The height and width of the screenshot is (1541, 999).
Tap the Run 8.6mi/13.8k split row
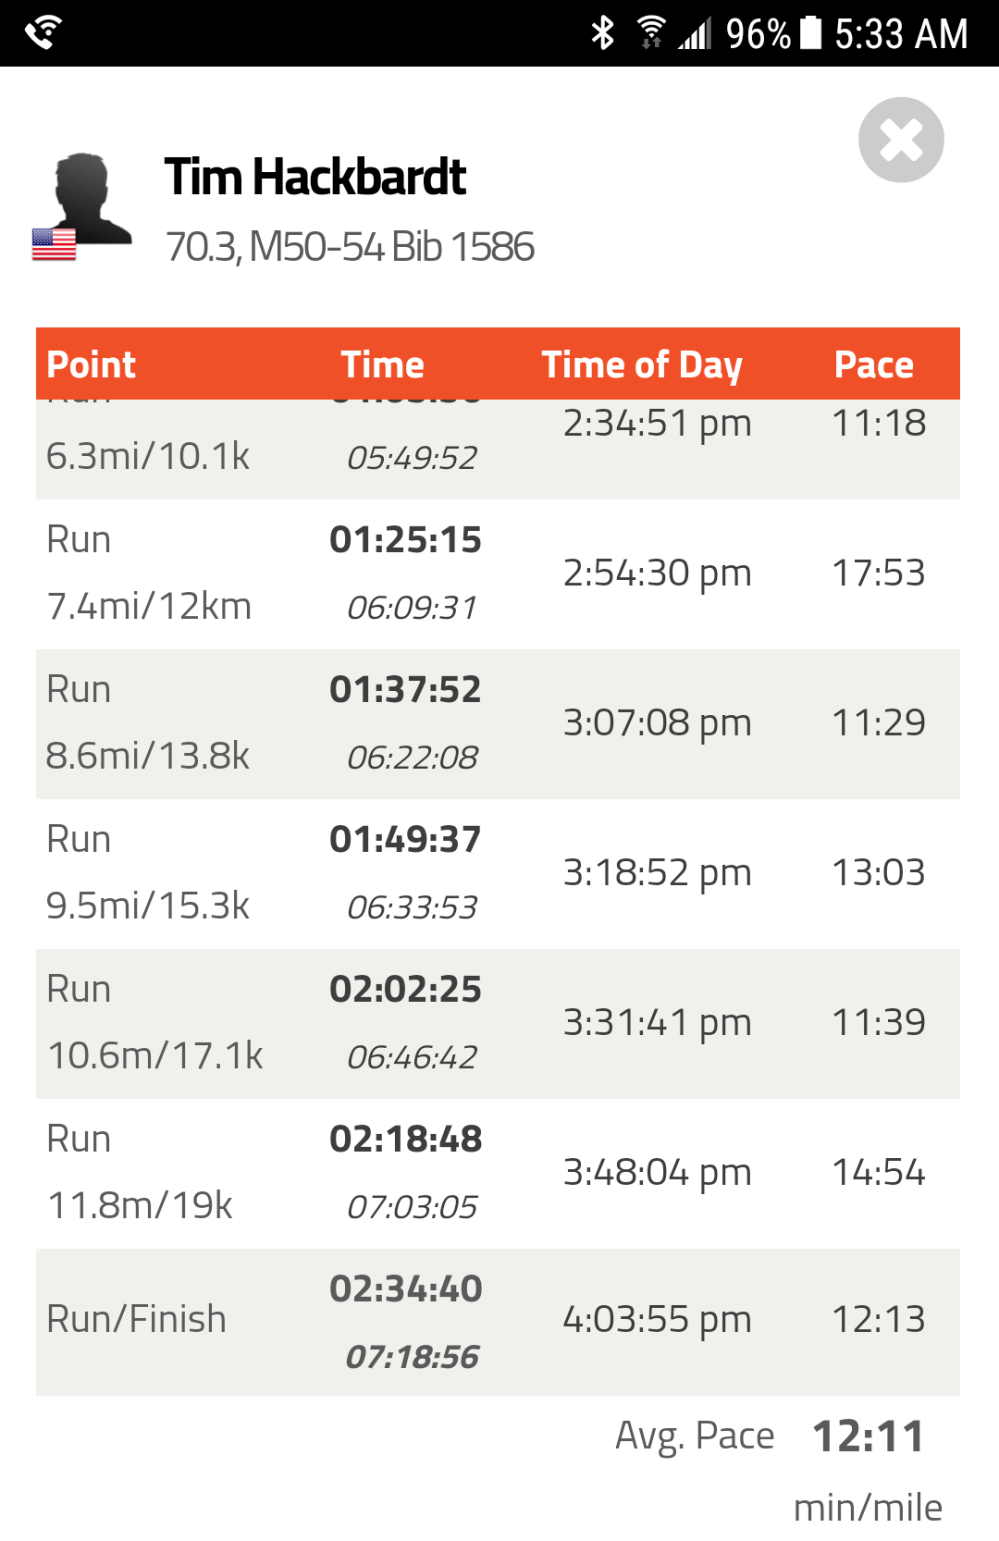tap(497, 724)
